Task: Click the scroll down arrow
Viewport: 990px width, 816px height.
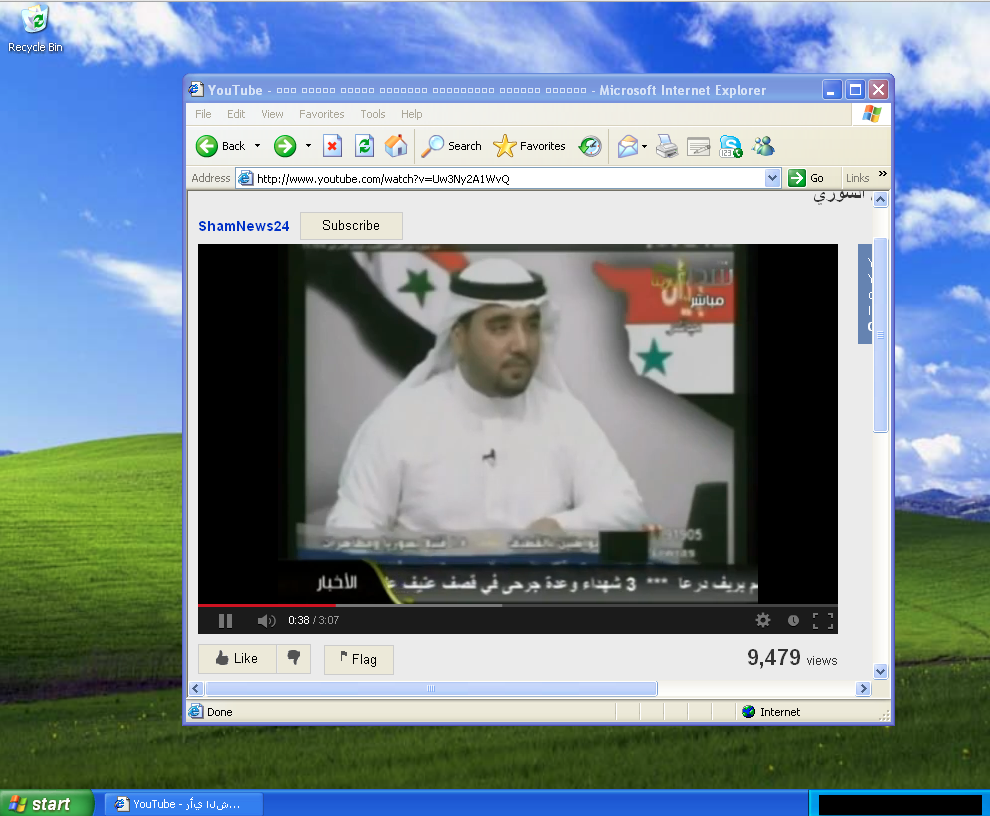Action: [x=880, y=671]
